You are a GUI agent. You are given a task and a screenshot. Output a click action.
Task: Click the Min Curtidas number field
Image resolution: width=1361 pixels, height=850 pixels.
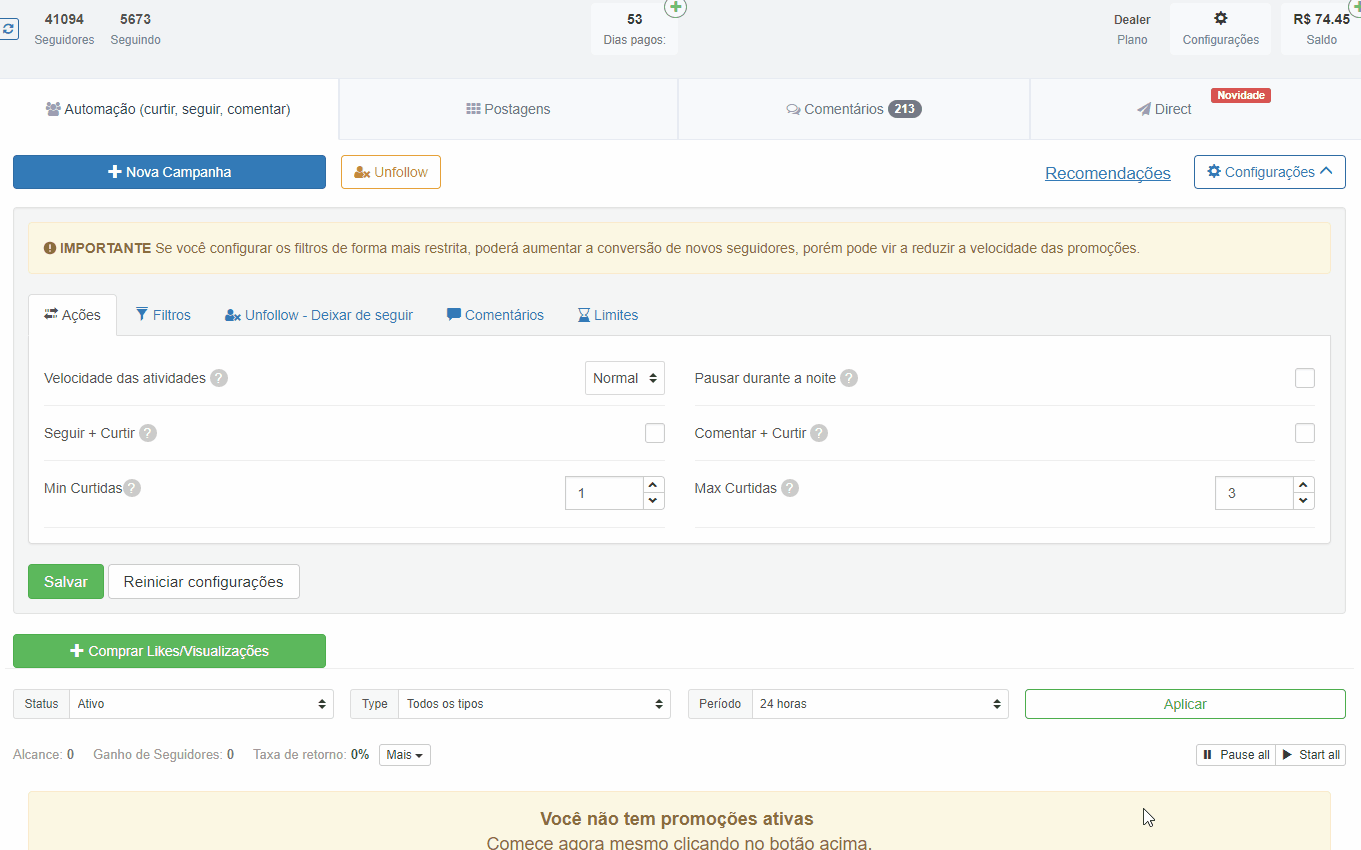(x=604, y=493)
